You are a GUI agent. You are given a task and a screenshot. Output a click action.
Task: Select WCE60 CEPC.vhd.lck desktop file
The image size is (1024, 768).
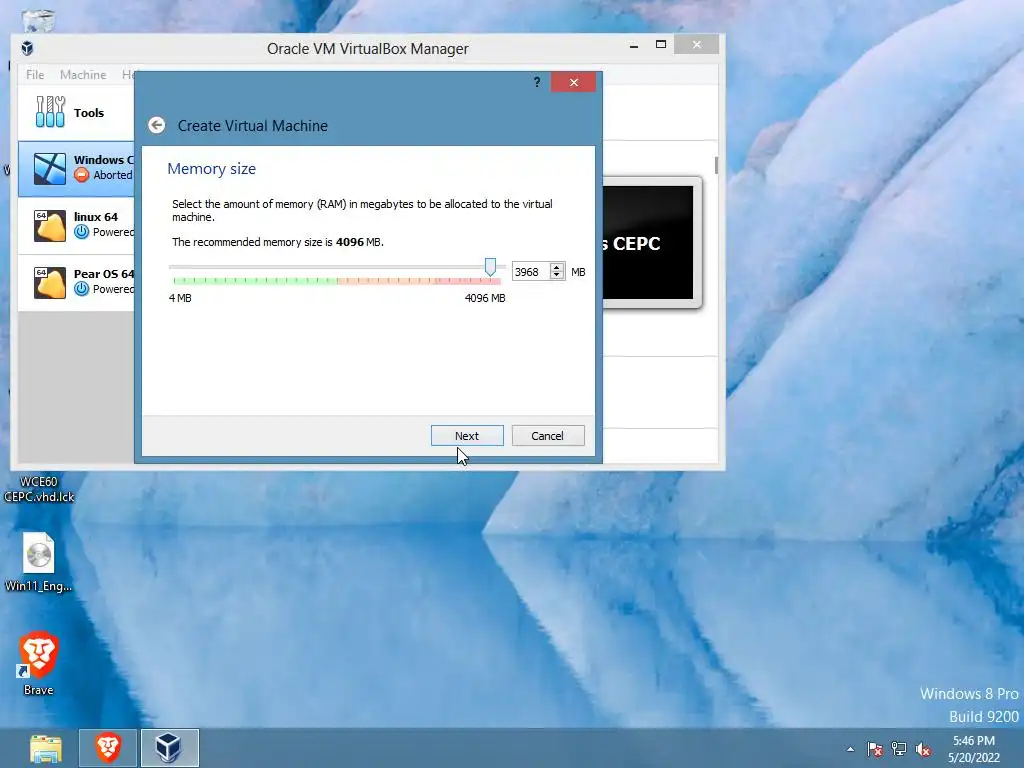39,489
